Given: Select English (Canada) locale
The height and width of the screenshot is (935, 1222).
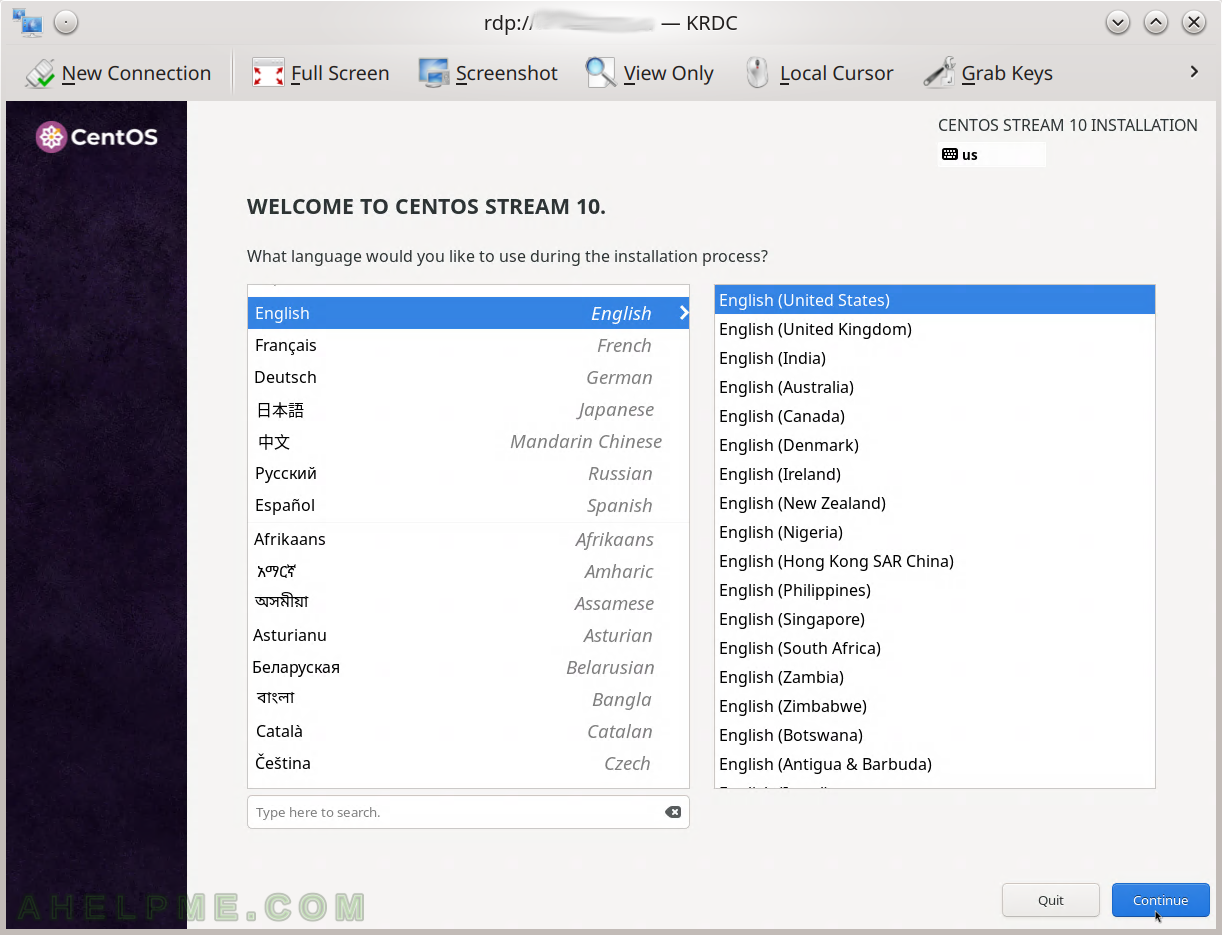Looking at the screenshot, I should 935,416.
